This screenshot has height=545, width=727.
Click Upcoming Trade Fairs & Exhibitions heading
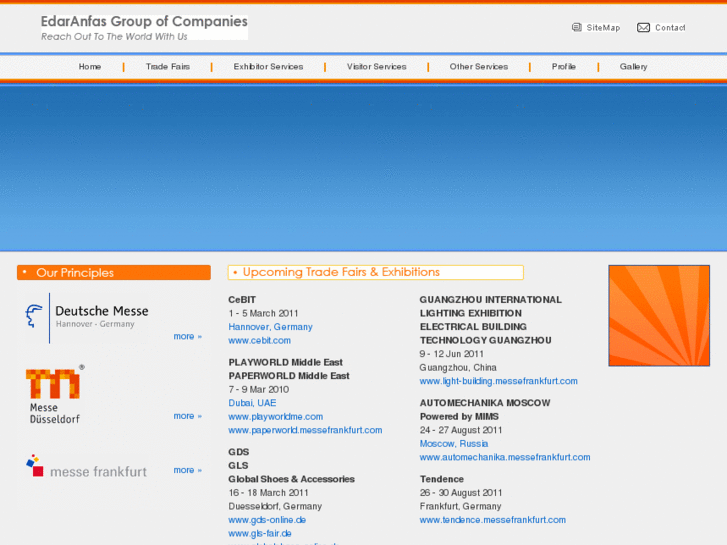tap(376, 272)
